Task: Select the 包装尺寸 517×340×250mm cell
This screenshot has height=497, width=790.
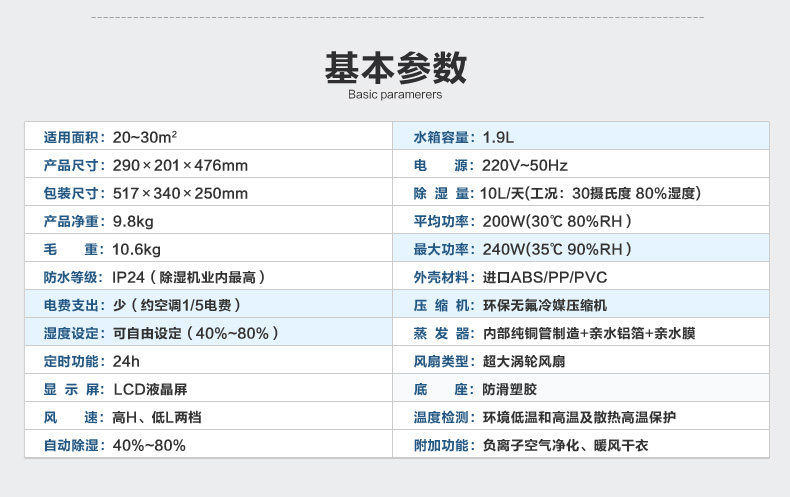Action: (x=208, y=193)
